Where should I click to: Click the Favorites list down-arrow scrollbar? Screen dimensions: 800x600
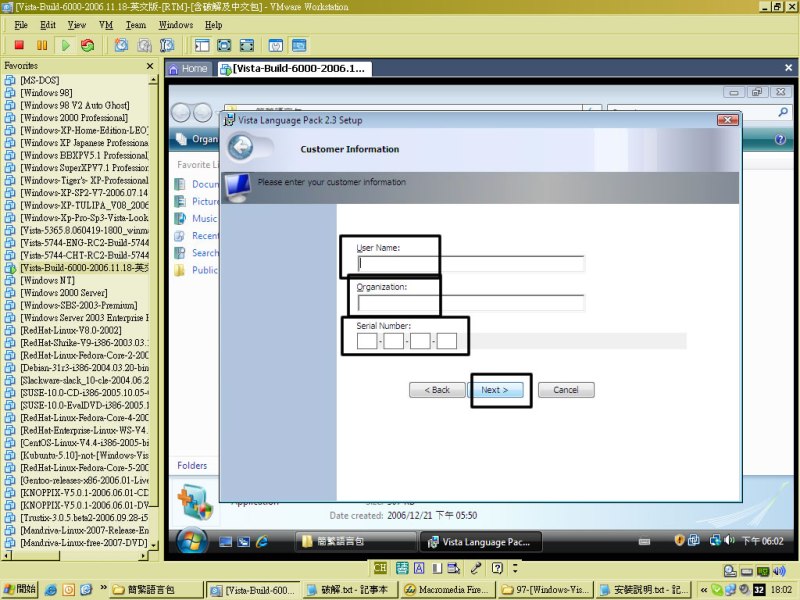pyautogui.click(x=153, y=545)
